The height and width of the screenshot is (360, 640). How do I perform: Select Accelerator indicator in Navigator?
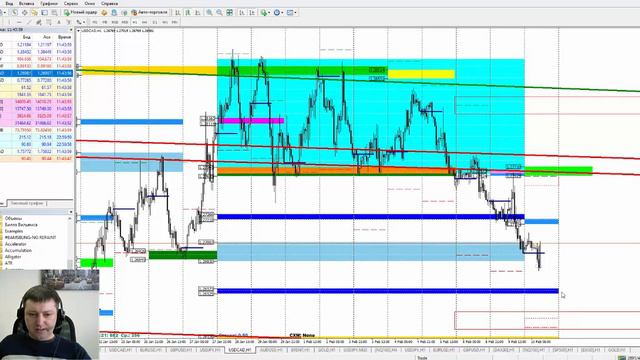(x=16, y=244)
